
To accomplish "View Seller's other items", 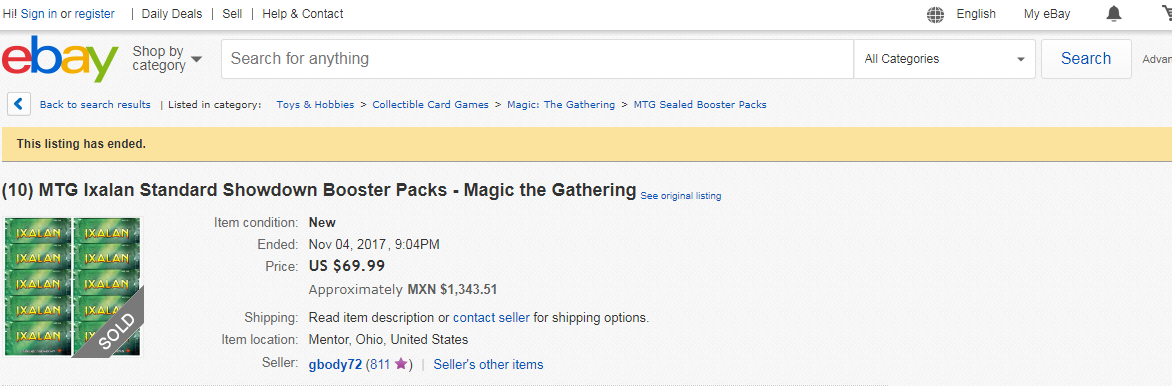I will click(488, 364).
